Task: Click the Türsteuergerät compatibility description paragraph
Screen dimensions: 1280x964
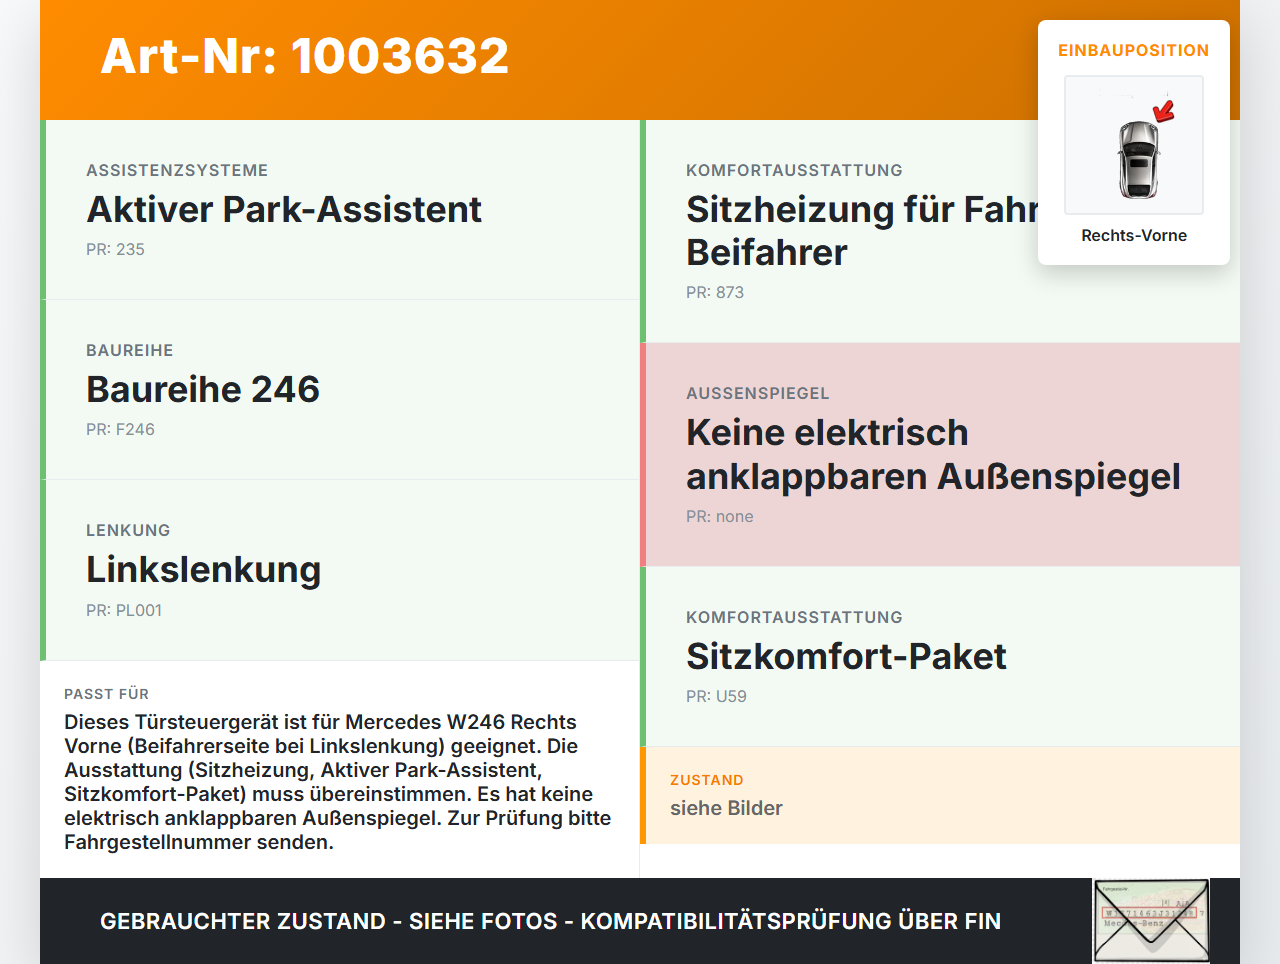Action: [x=338, y=782]
